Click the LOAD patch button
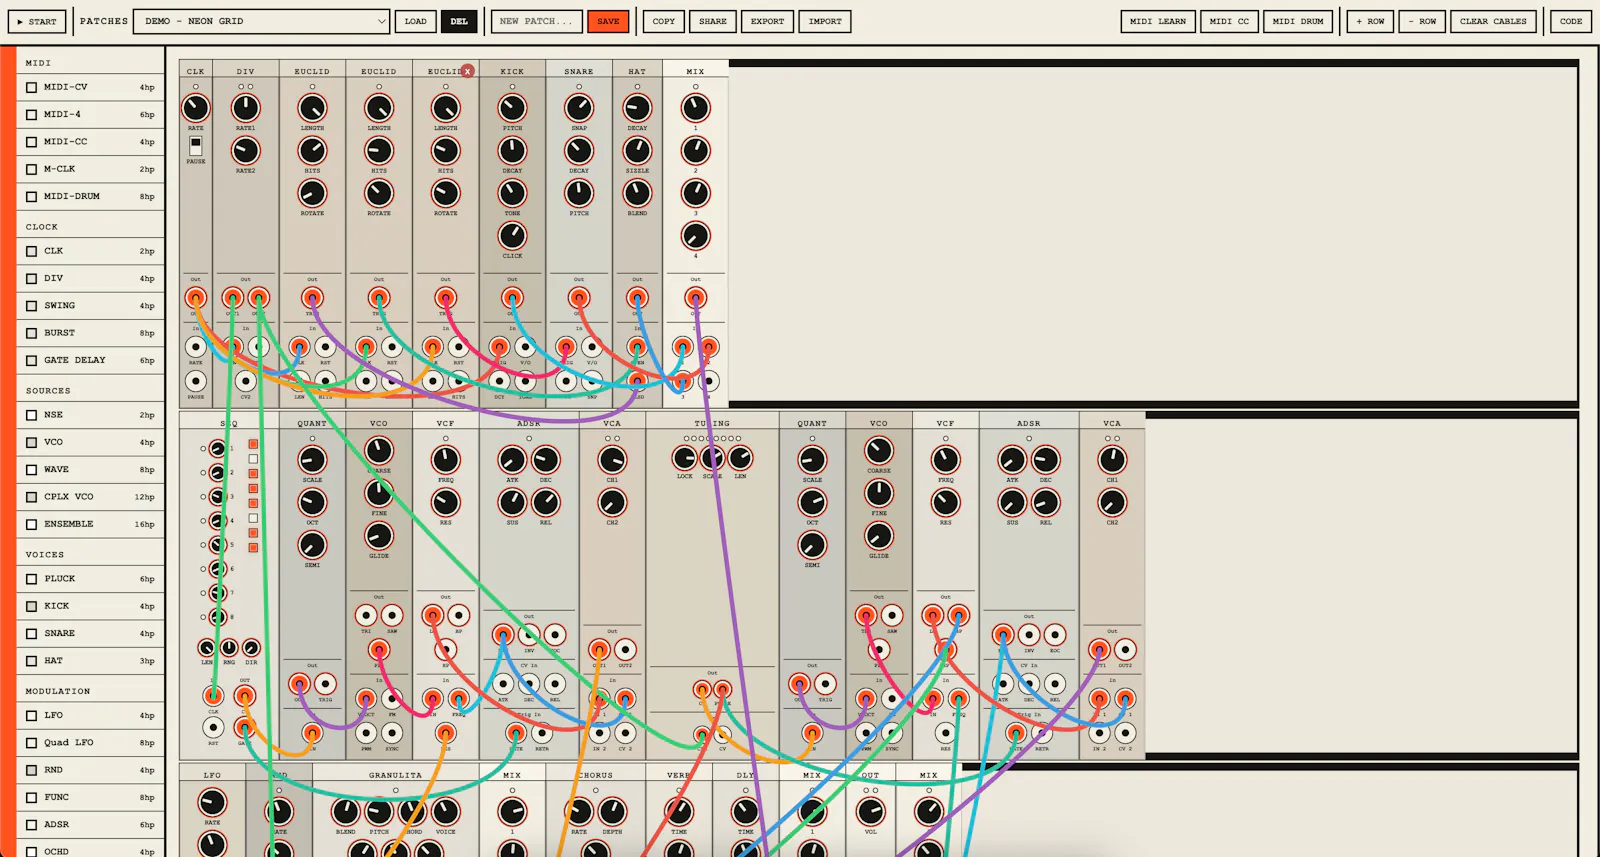 [x=416, y=21]
